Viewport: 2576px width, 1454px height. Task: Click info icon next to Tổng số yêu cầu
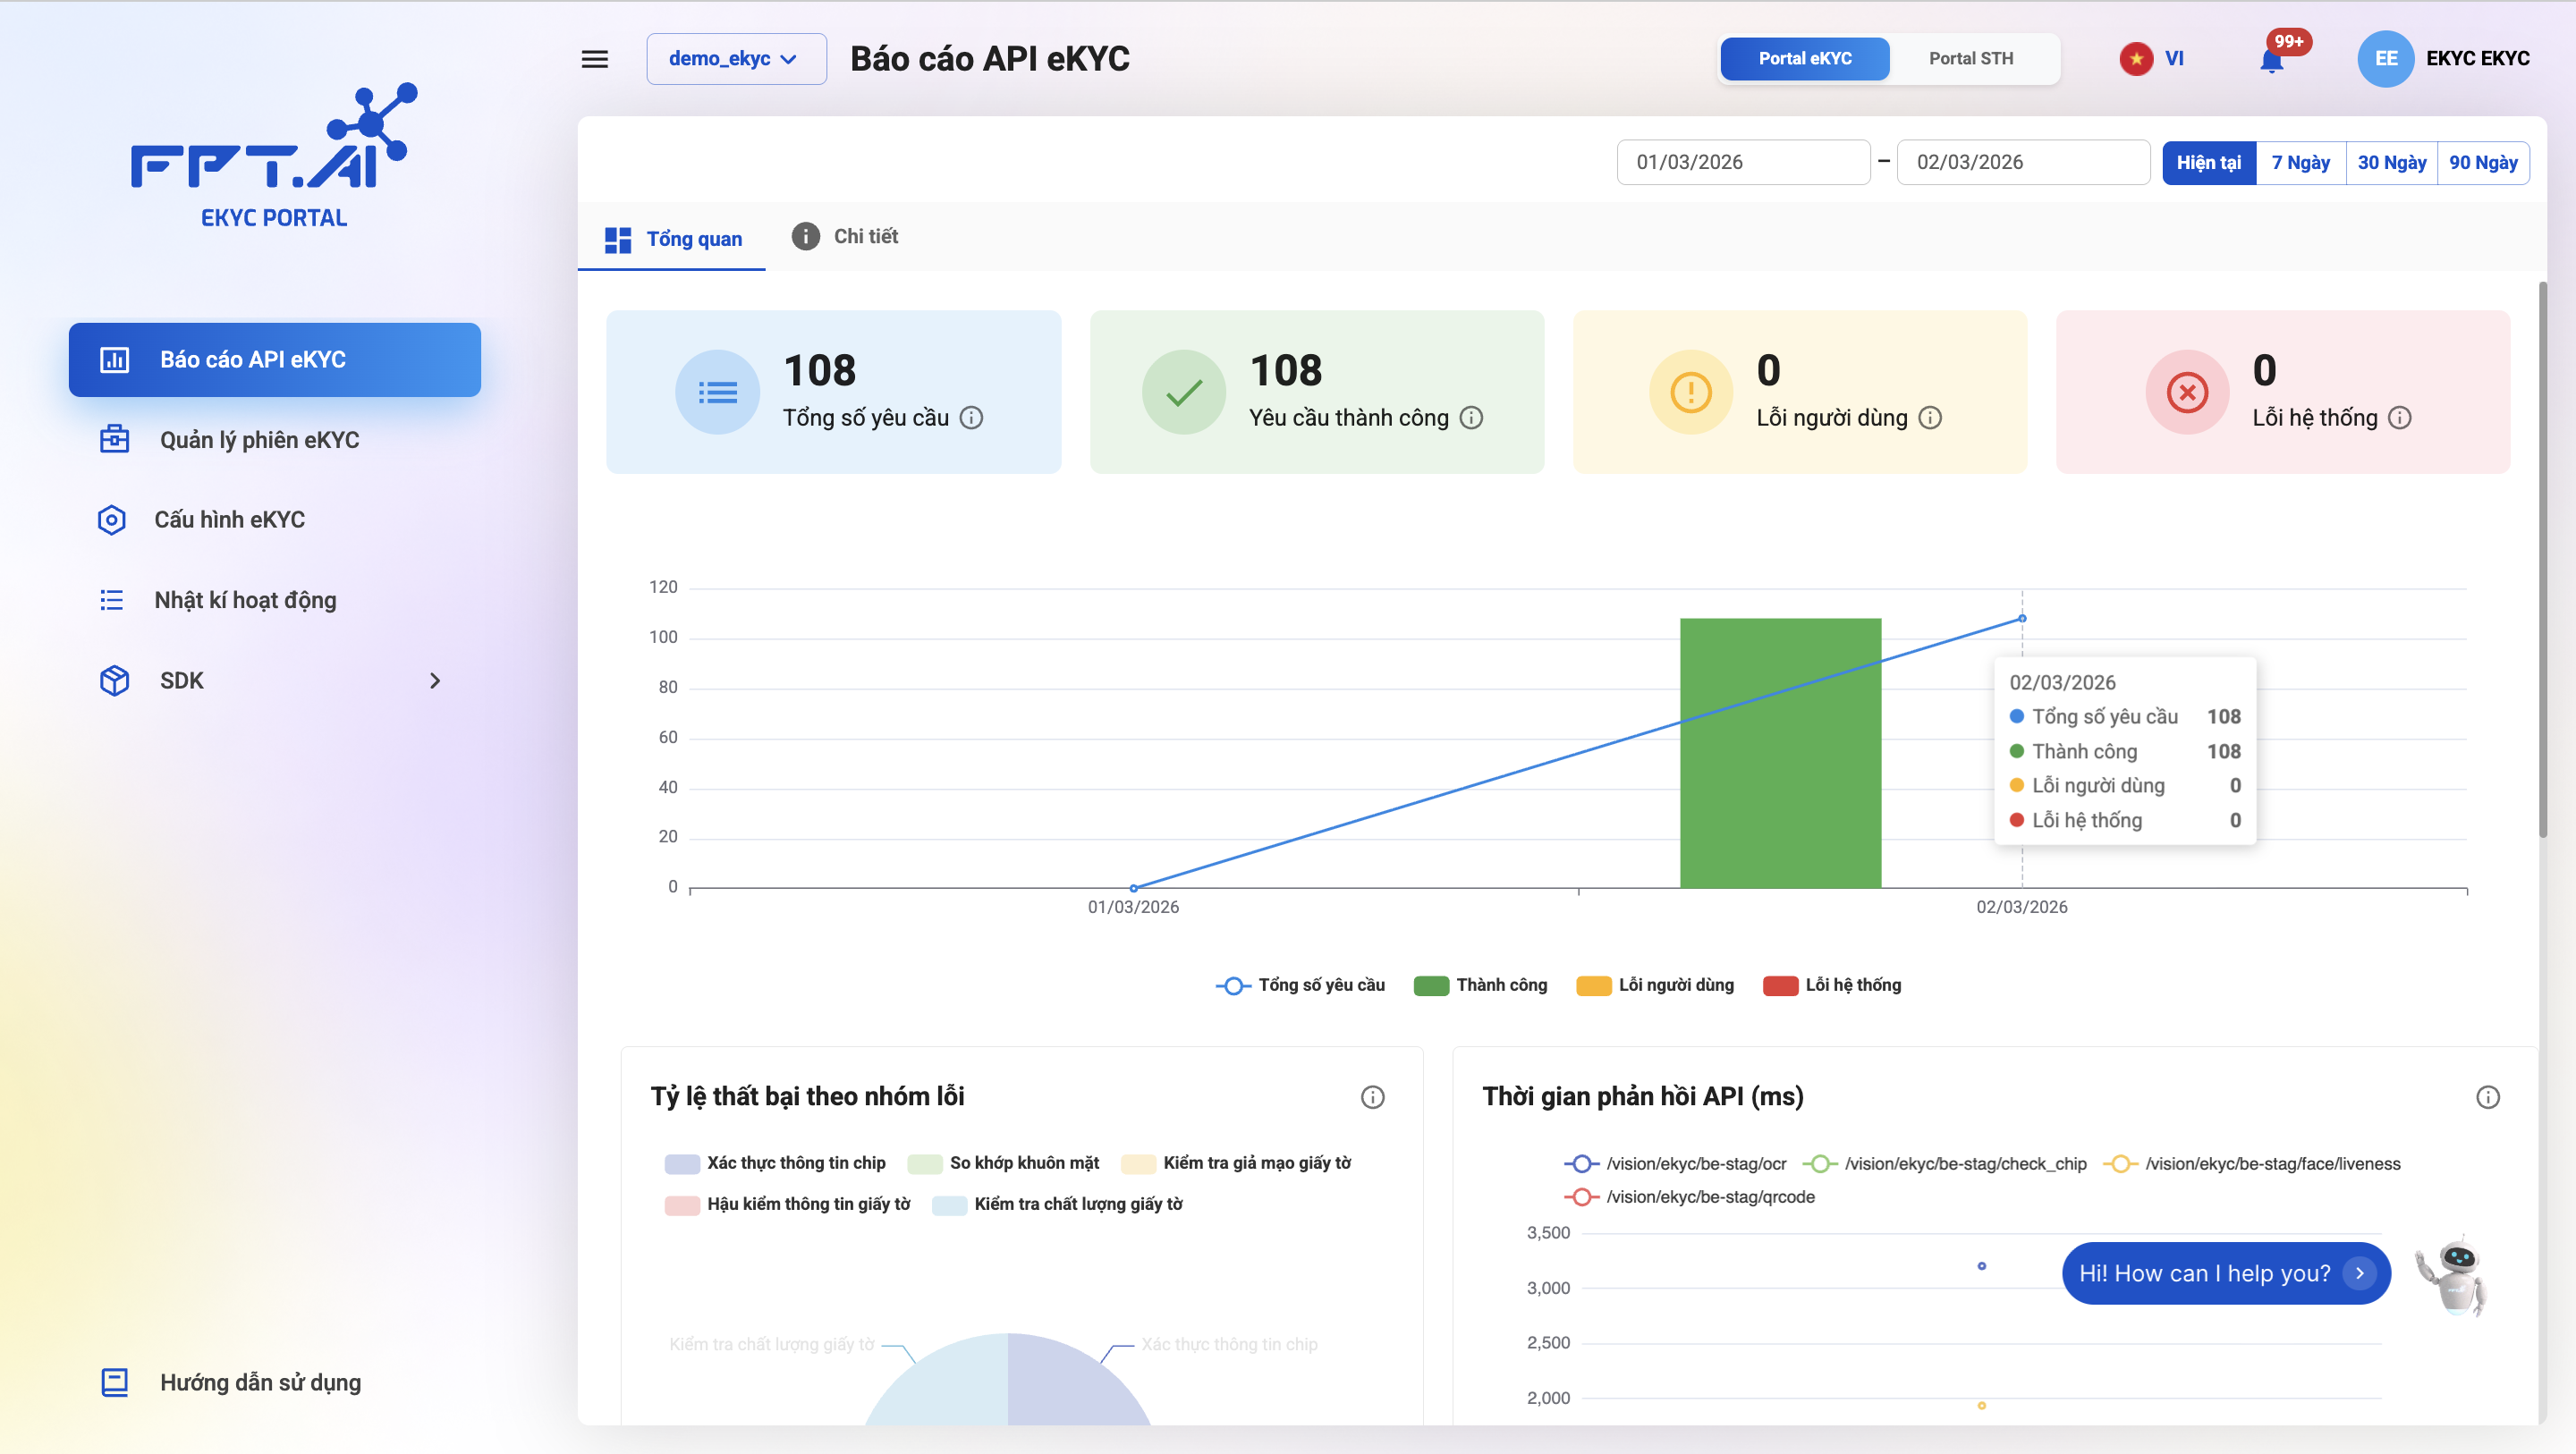coord(971,418)
